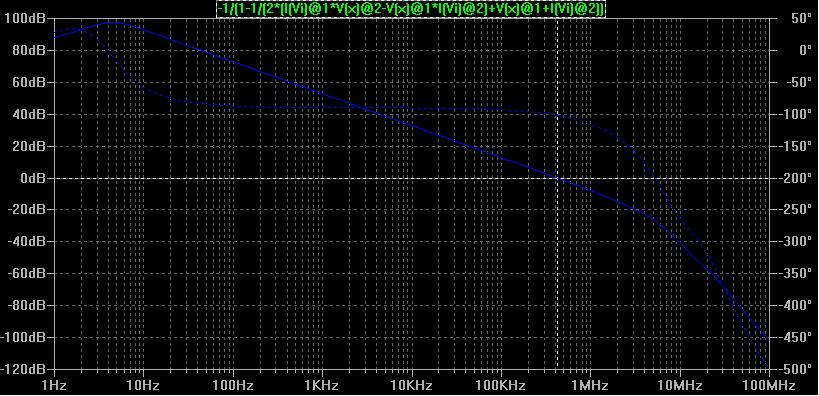Click the 10KHz frequency axis label

pos(412,386)
